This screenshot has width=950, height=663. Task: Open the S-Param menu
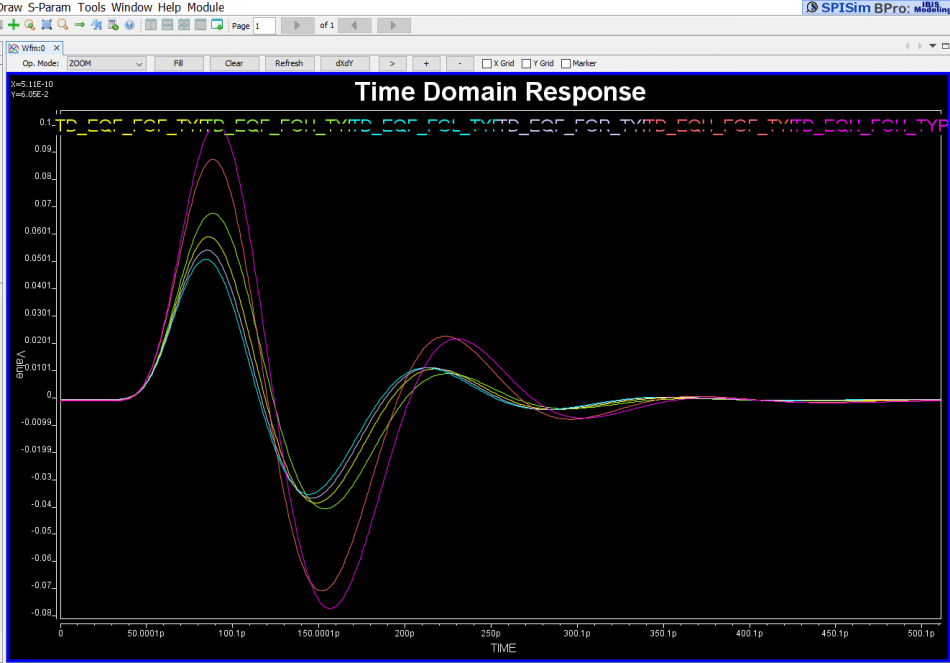tap(50, 7)
